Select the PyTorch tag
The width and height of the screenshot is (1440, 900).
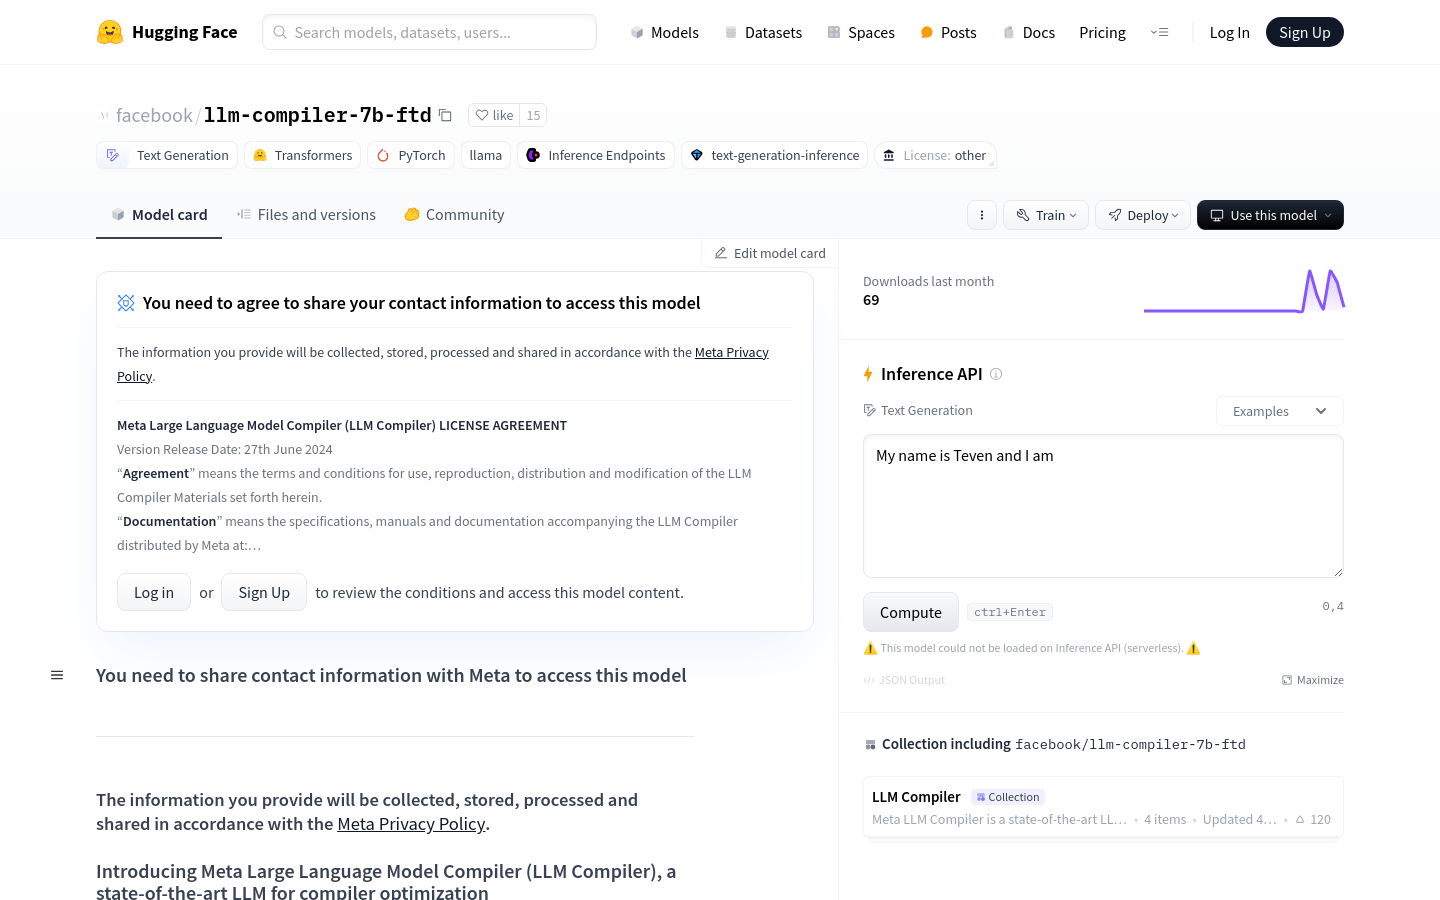pyautogui.click(x=411, y=155)
